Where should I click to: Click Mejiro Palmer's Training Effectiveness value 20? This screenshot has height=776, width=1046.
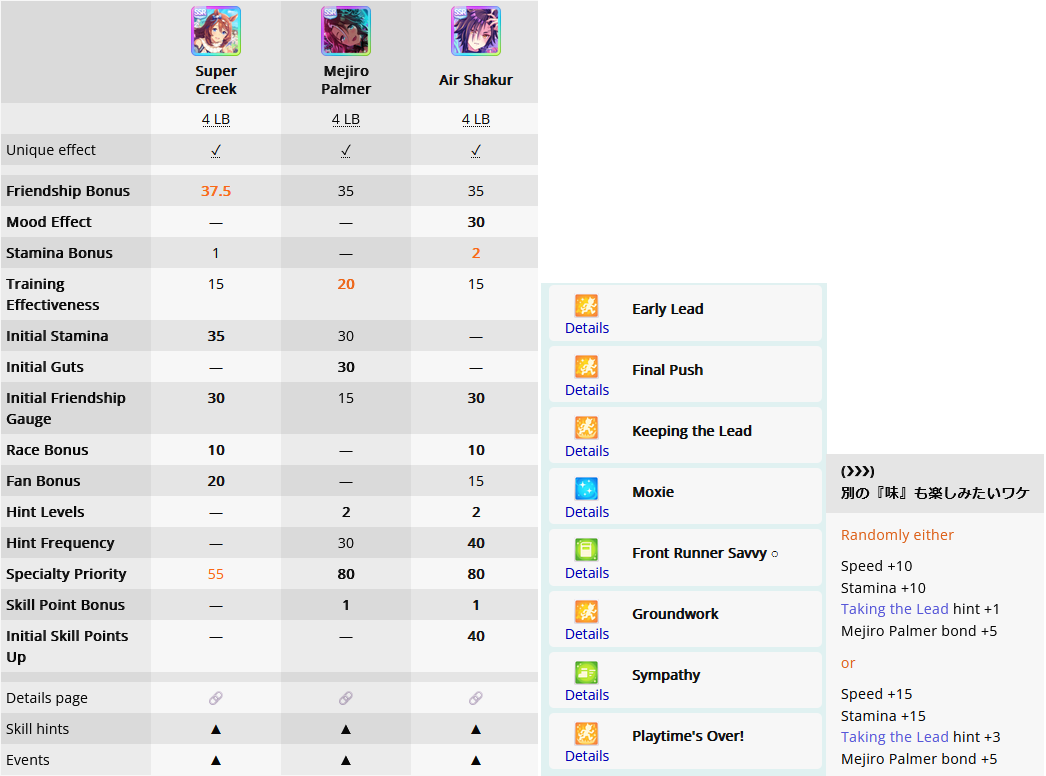point(346,284)
